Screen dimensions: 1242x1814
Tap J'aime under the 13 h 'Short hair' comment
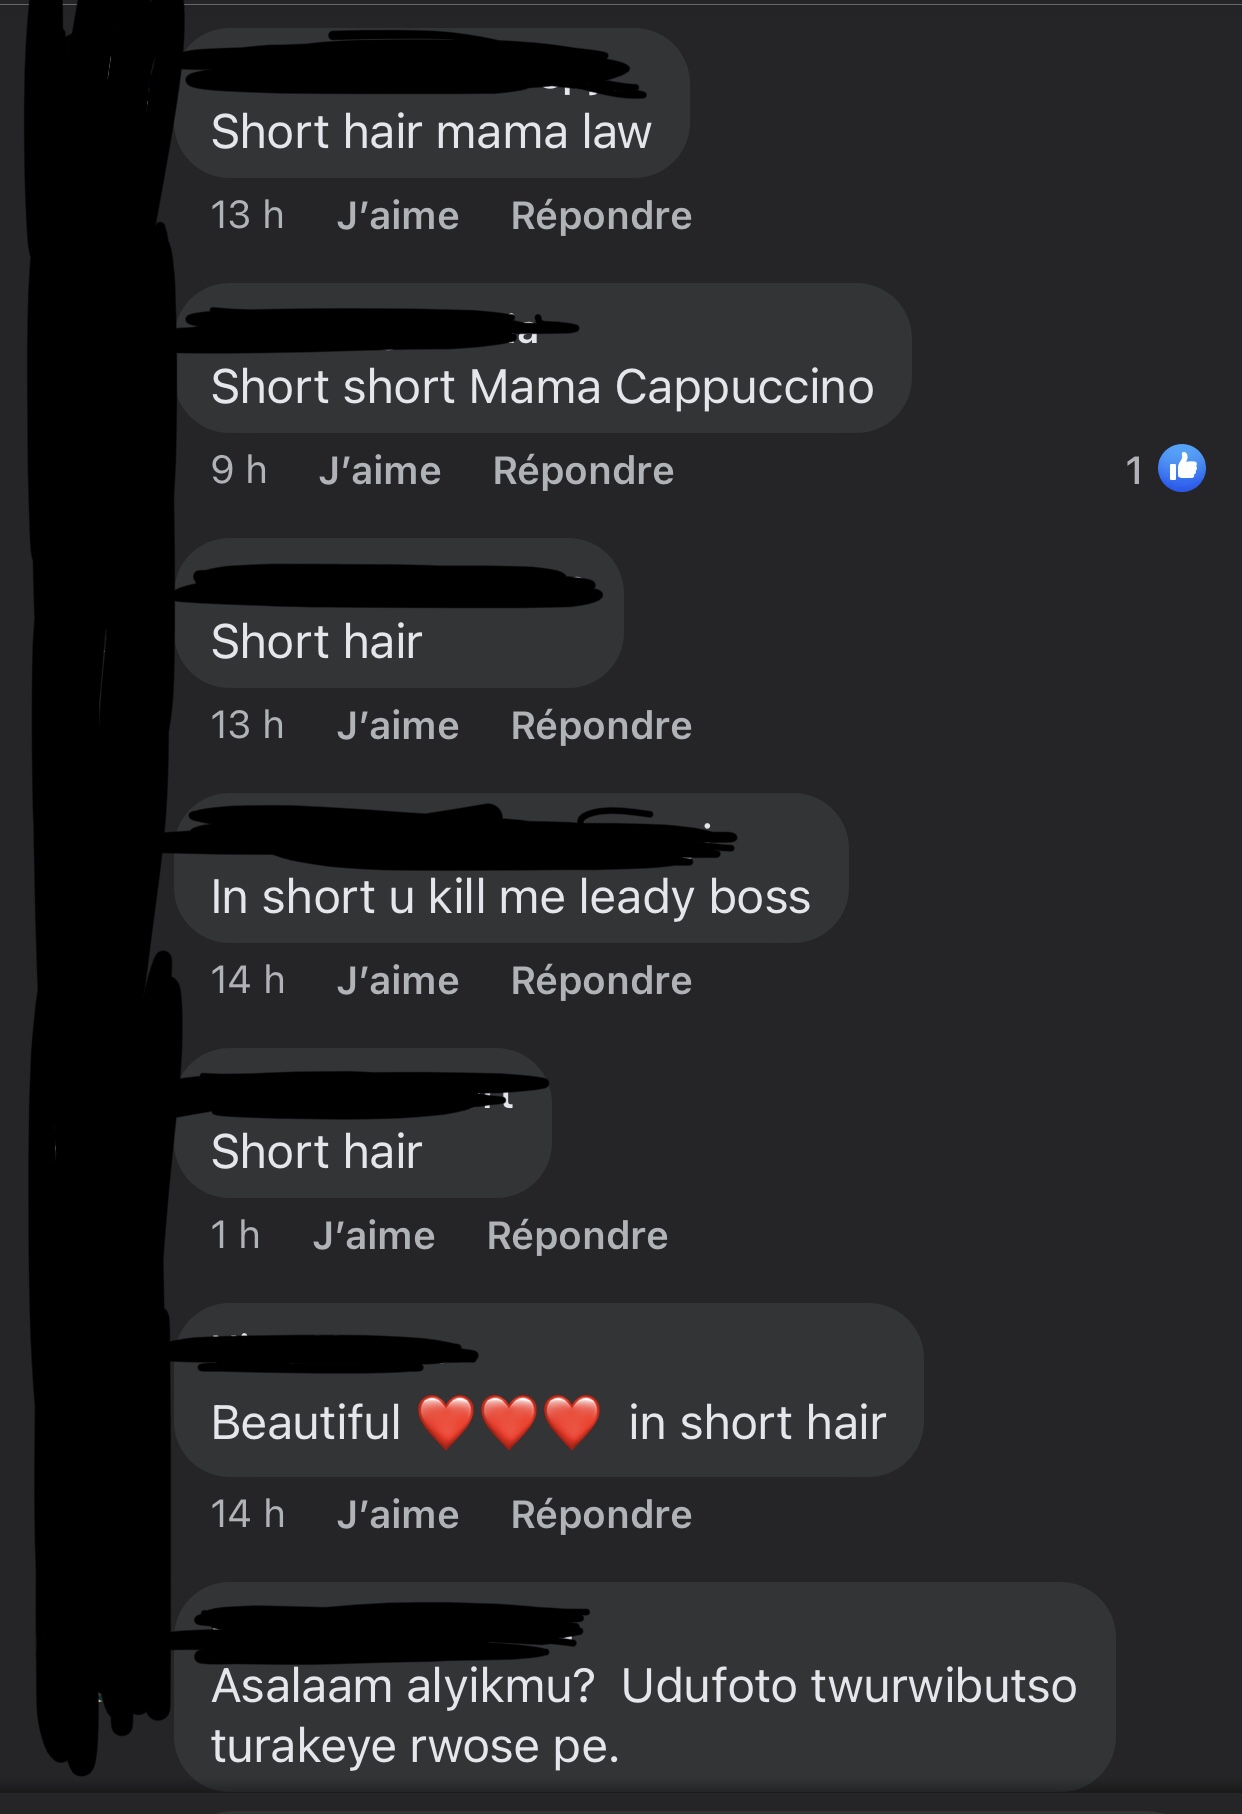pos(398,726)
